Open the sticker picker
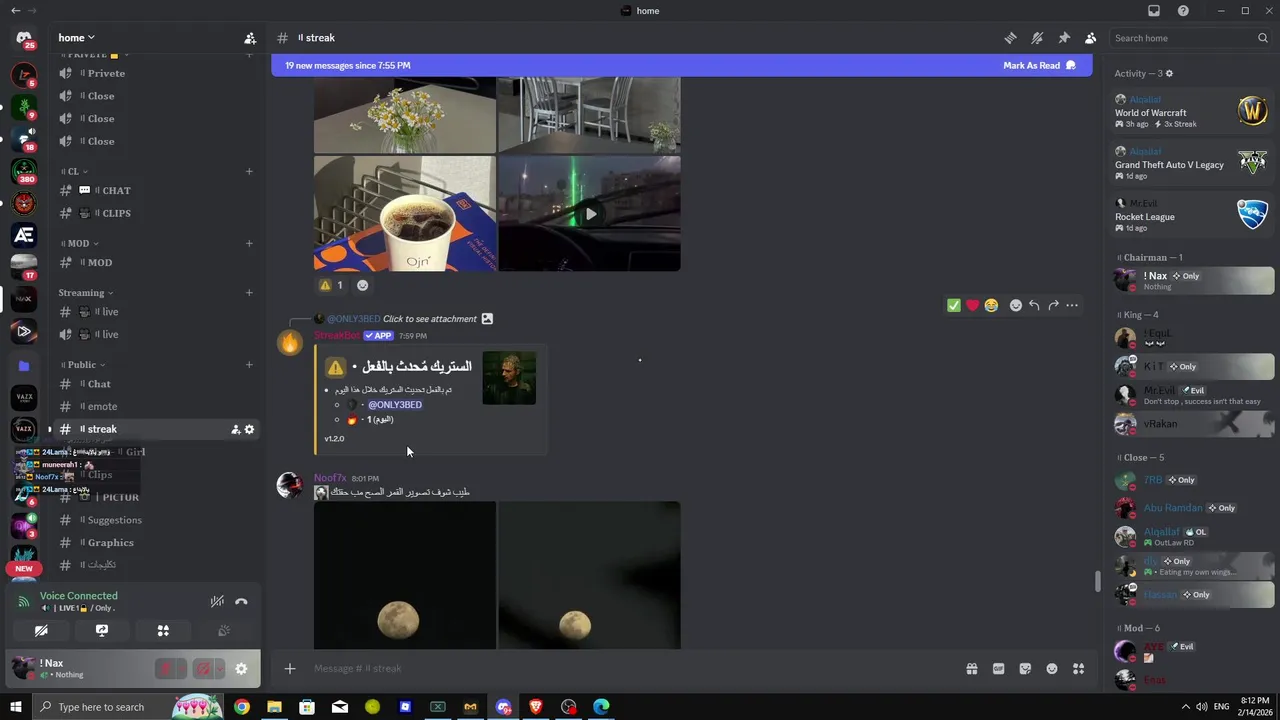The height and width of the screenshot is (720, 1280). coord(1025,669)
